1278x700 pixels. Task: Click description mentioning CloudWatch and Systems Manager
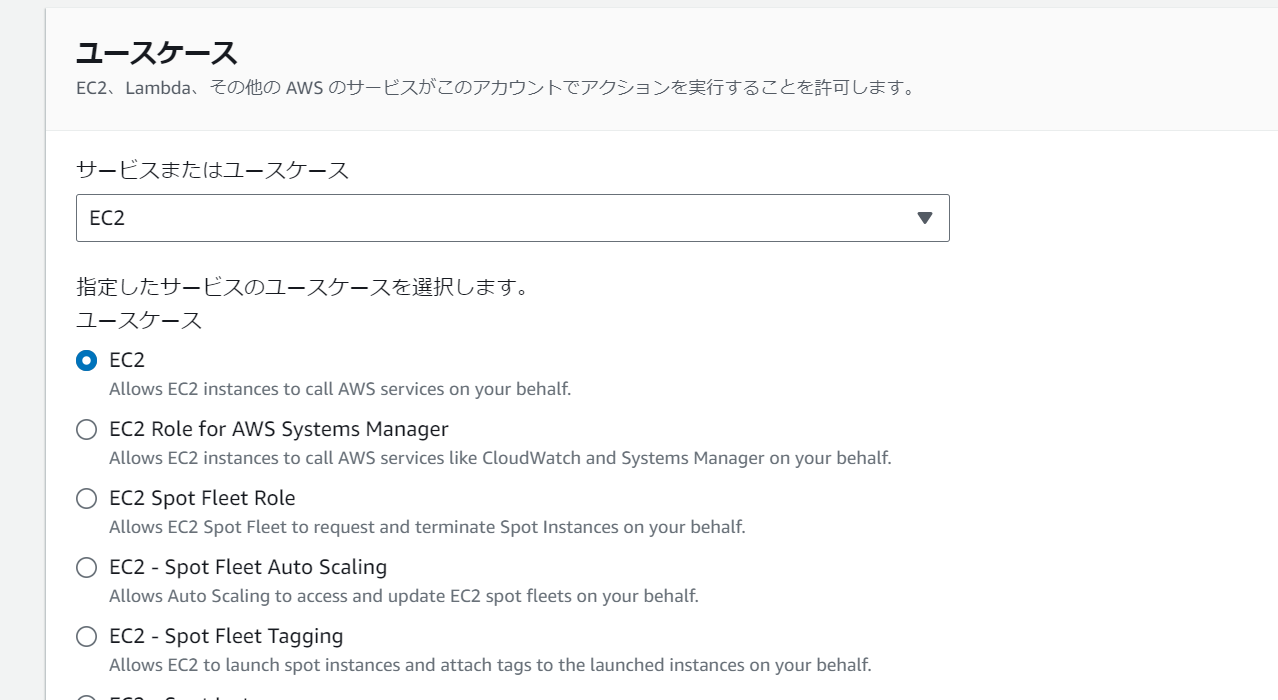[x=500, y=458]
